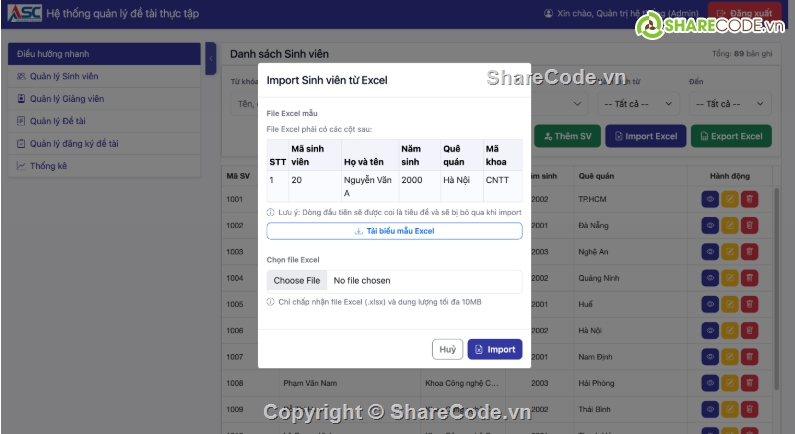The image size is (795, 434).
Task: Click Choose File to select Excel file
Action: tap(297, 281)
